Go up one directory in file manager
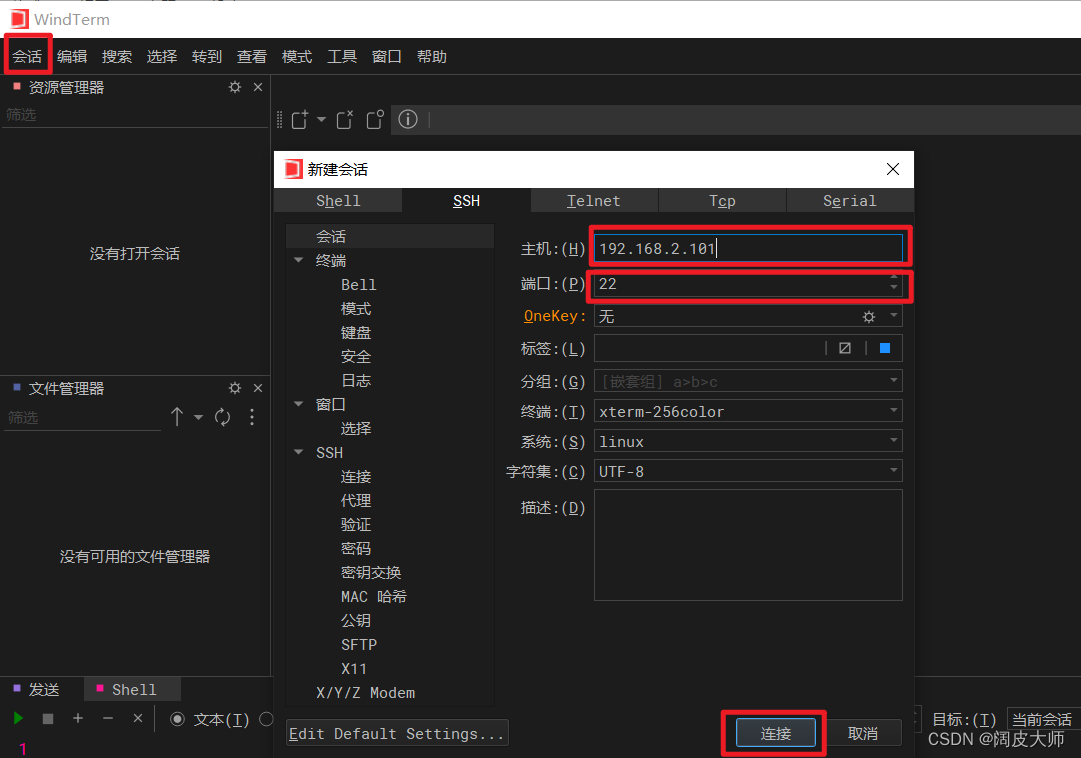Screen dimensions: 1081x758 pos(176,417)
